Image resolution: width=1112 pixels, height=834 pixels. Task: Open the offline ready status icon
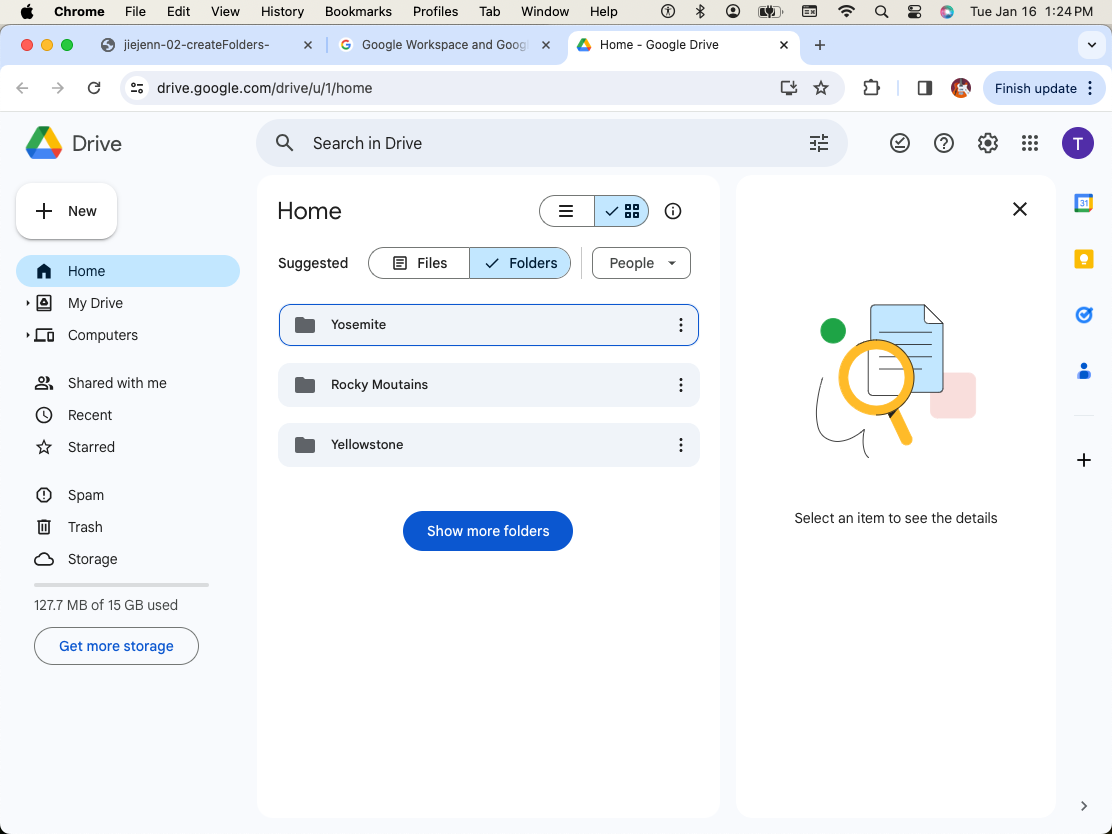click(x=899, y=143)
